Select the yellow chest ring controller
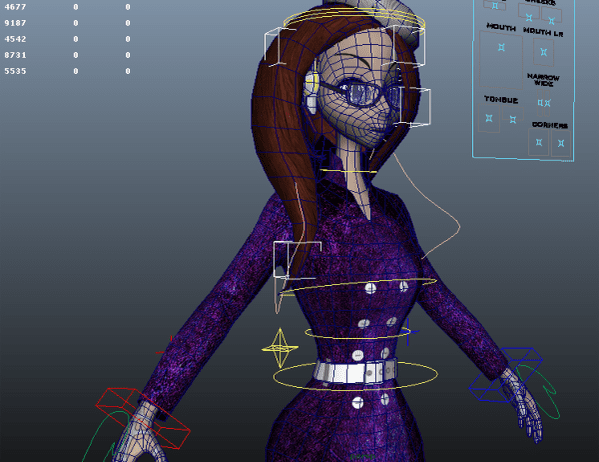The image size is (599, 462). [358, 287]
